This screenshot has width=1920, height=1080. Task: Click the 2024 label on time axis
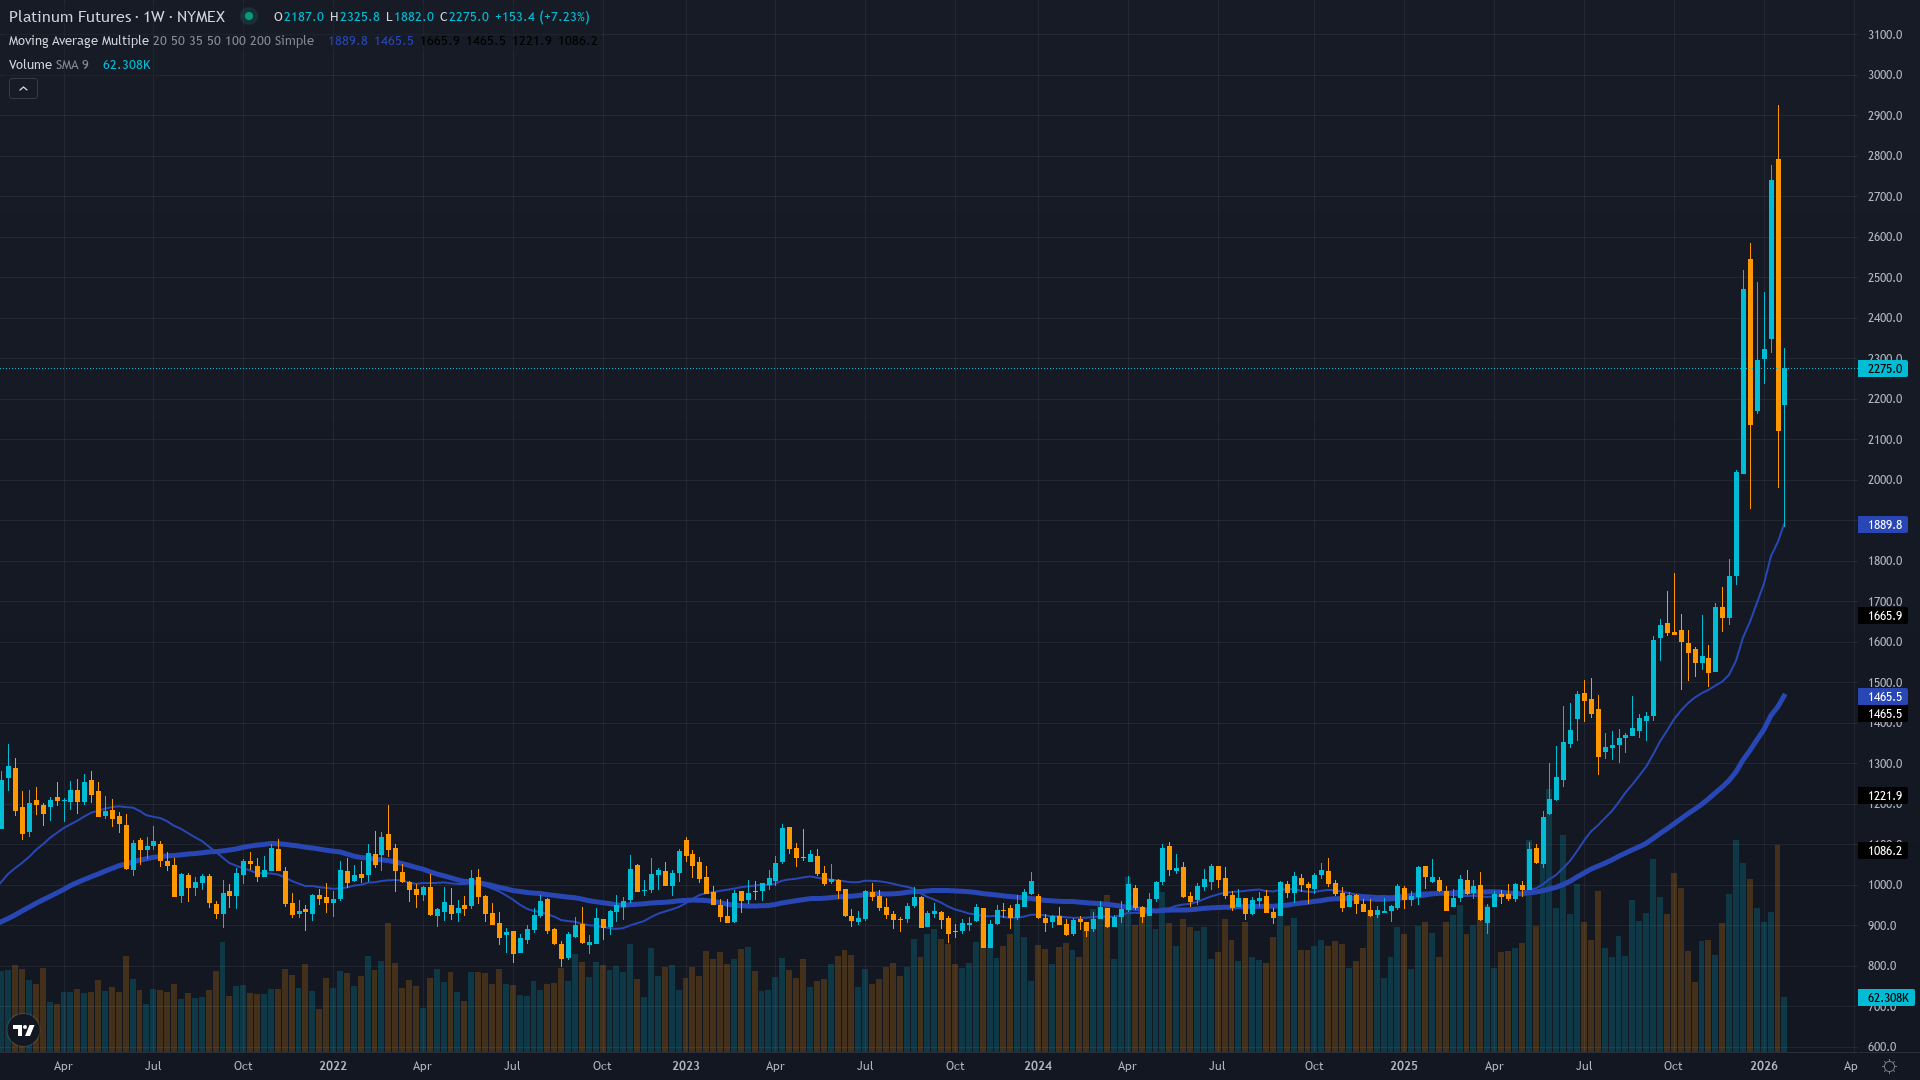click(x=1038, y=1066)
